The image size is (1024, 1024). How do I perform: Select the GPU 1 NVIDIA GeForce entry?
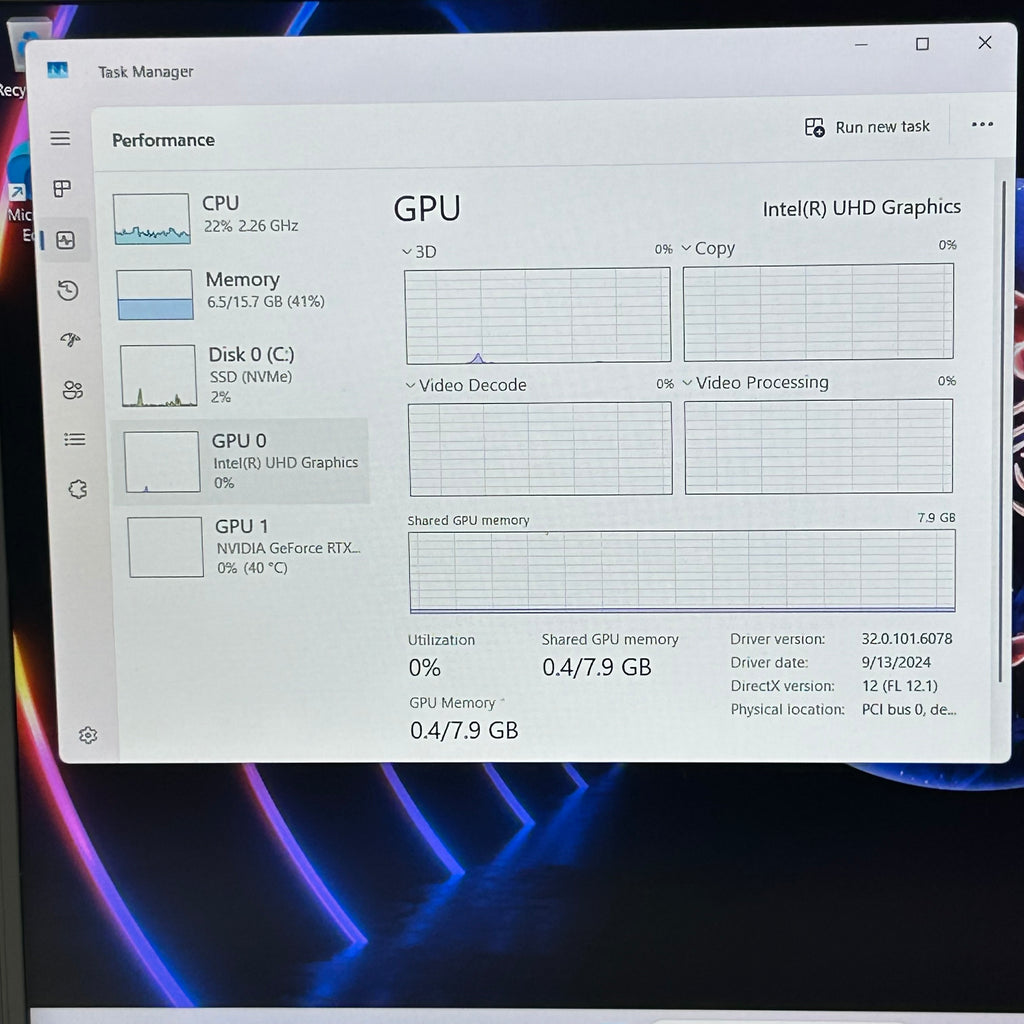click(245, 547)
